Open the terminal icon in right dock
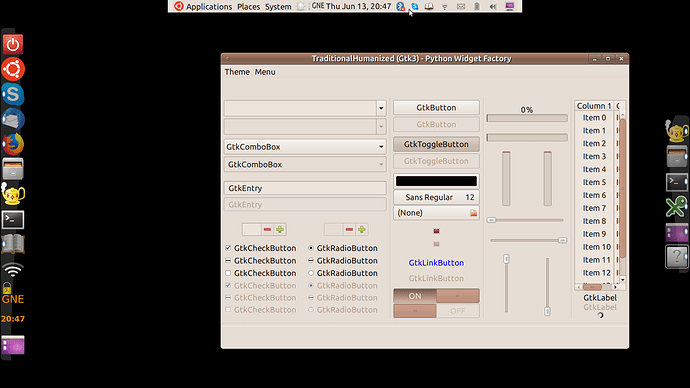Screen dimensions: 690x388 [x=676, y=181]
